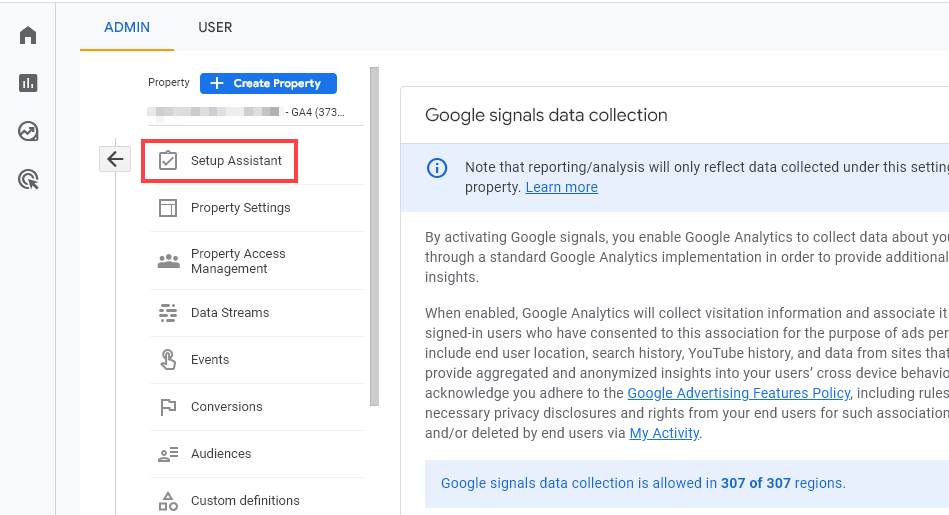Switch to the USER tab
The height and width of the screenshot is (515, 949).
[215, 27]
